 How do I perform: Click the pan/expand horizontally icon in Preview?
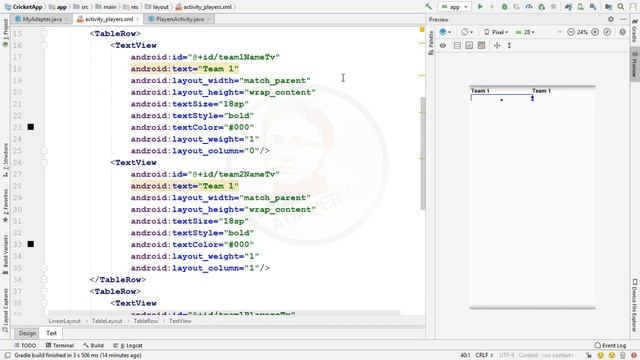pyautogui.click(x=497, y=45)
